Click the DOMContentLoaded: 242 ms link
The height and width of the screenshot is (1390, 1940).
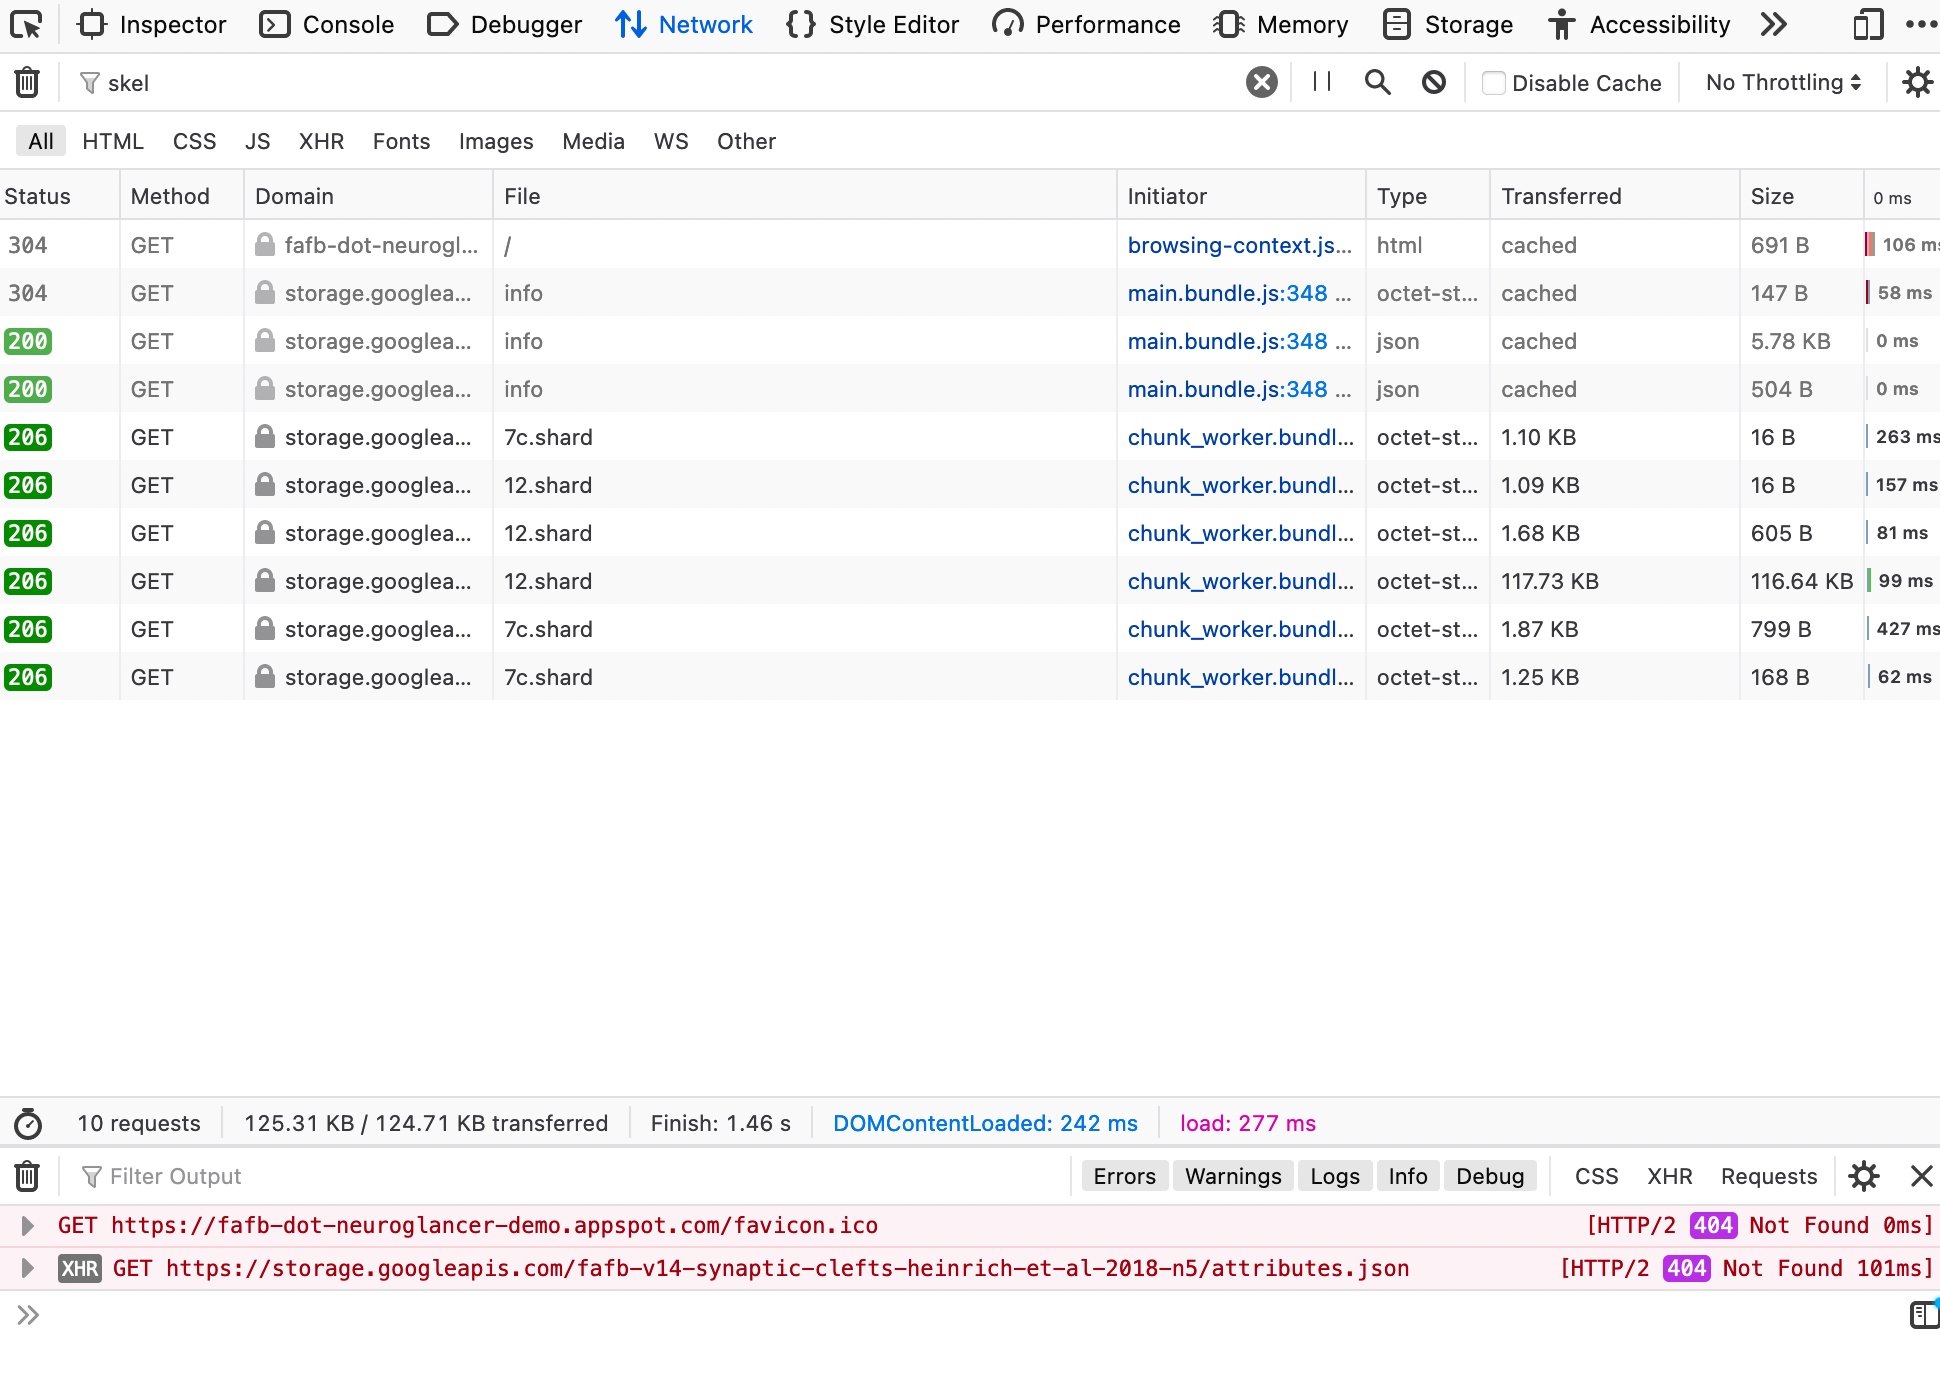click(986, 1123)
